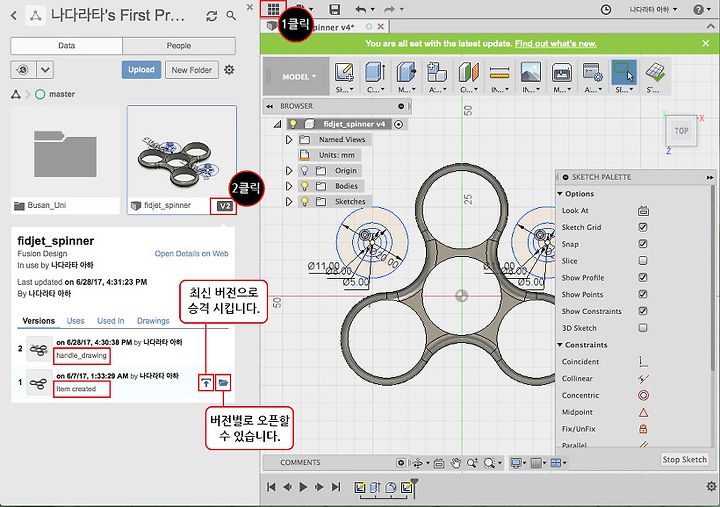
Task: Expand the Bodies node
Action: click(x=289, y=186)
